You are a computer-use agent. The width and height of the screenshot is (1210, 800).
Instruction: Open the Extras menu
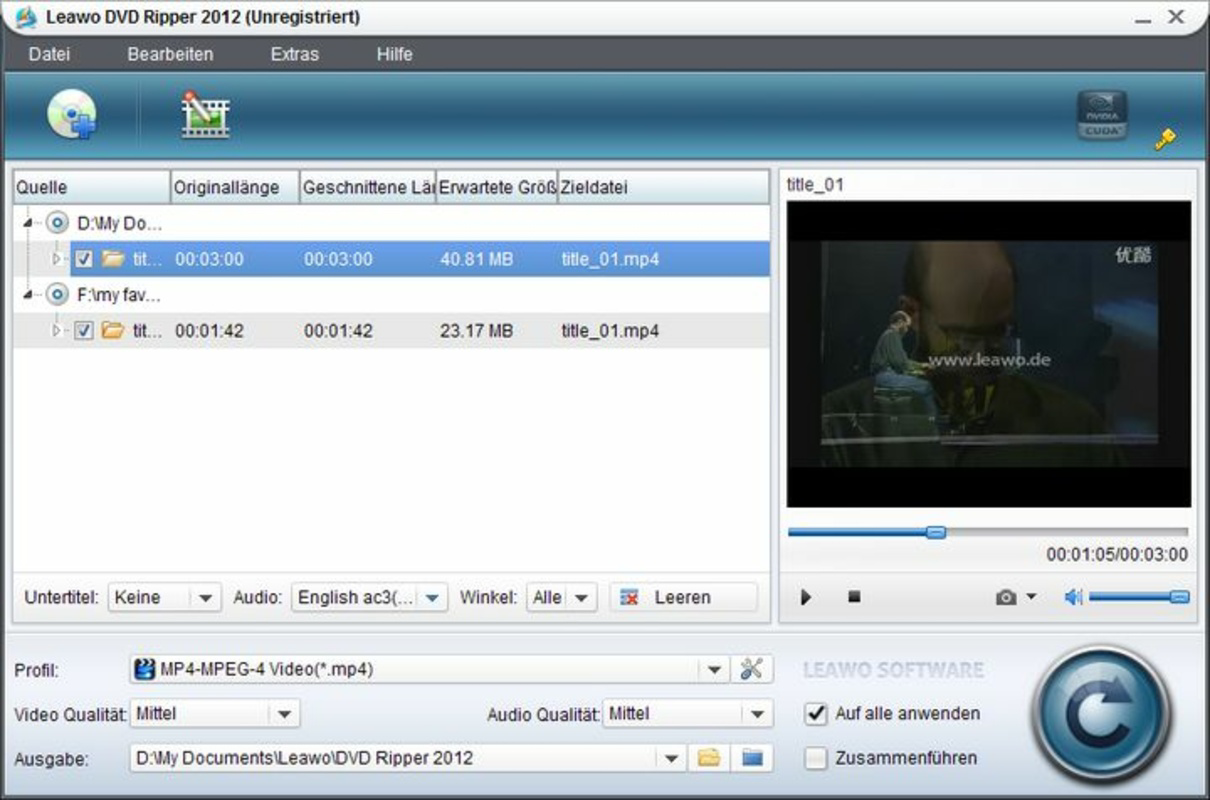294,54
